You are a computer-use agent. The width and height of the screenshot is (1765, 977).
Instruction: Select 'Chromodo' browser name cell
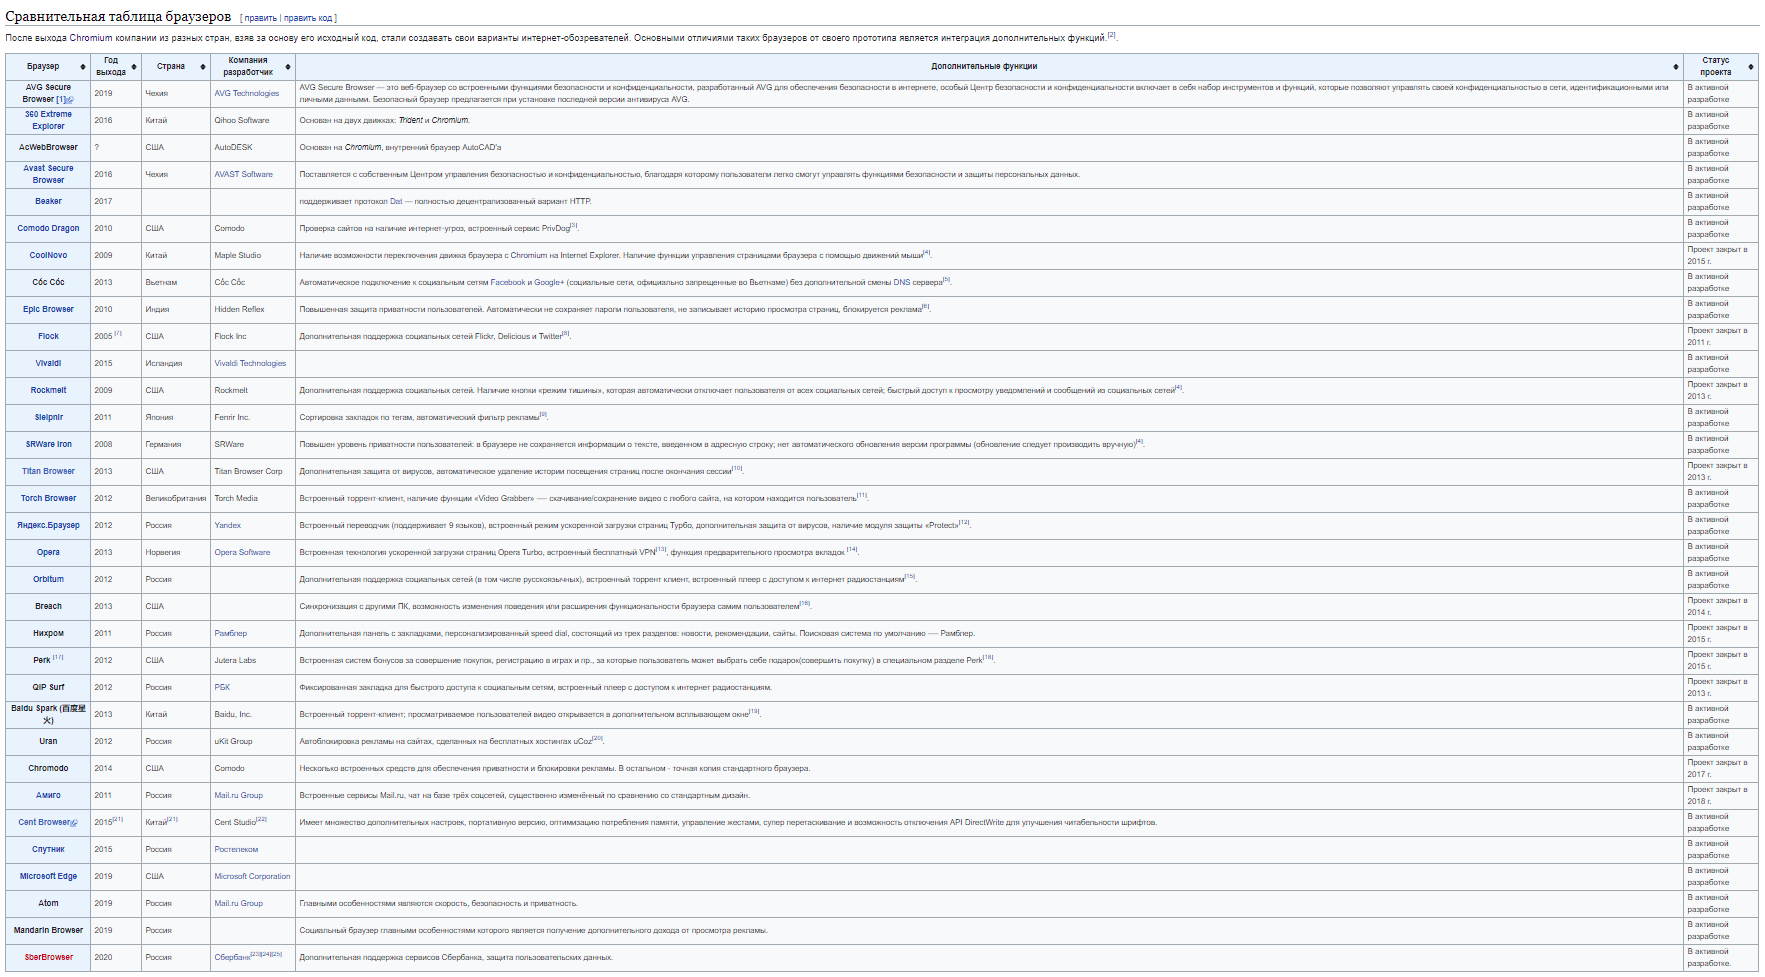click(48, 768)
